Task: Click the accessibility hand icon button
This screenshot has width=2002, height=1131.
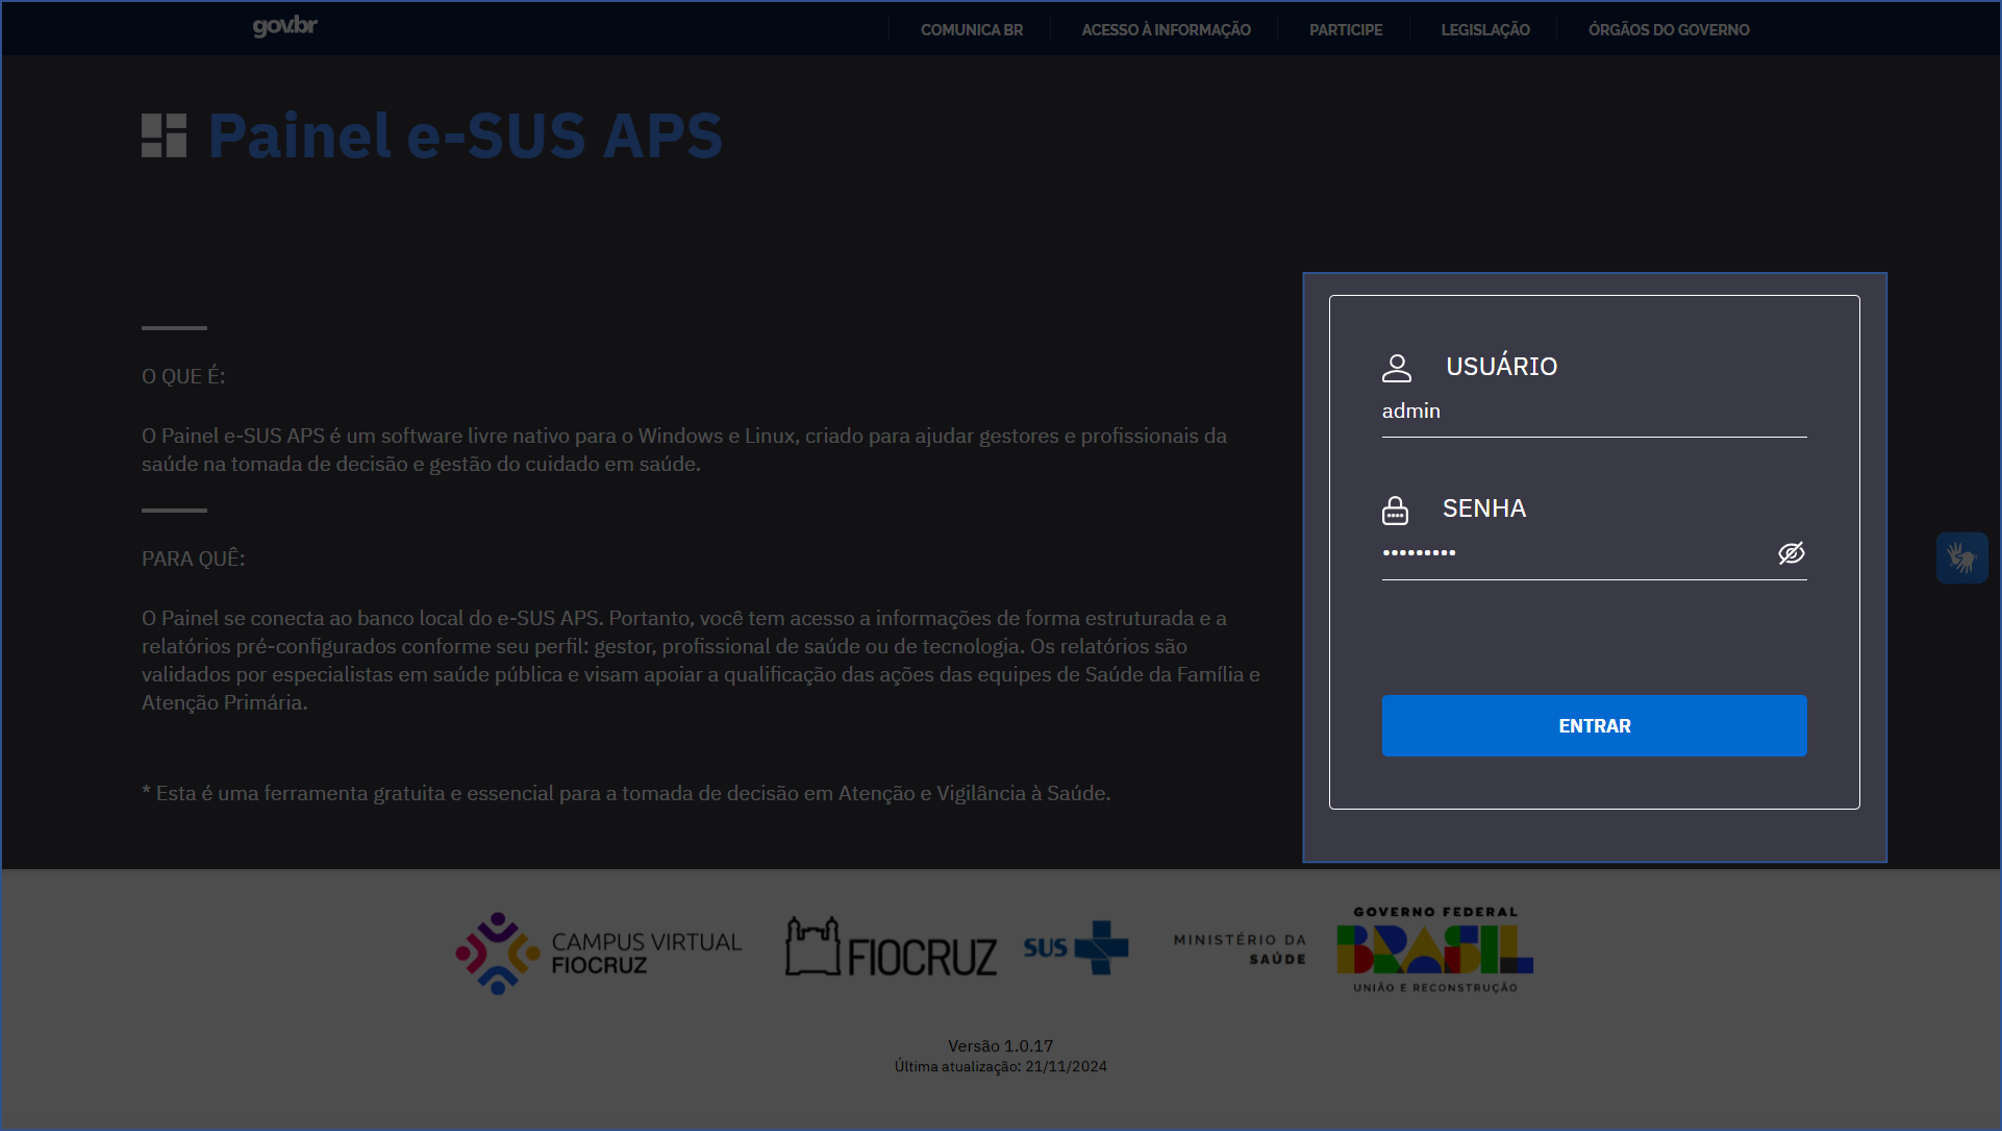Action: point(1964,557)
